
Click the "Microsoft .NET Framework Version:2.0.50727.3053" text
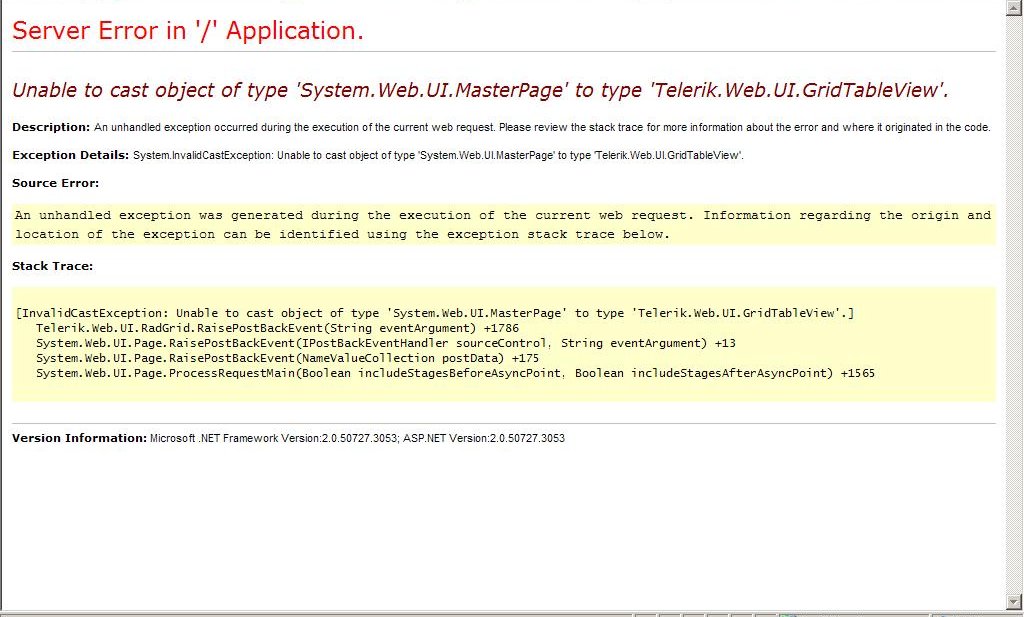274,439
